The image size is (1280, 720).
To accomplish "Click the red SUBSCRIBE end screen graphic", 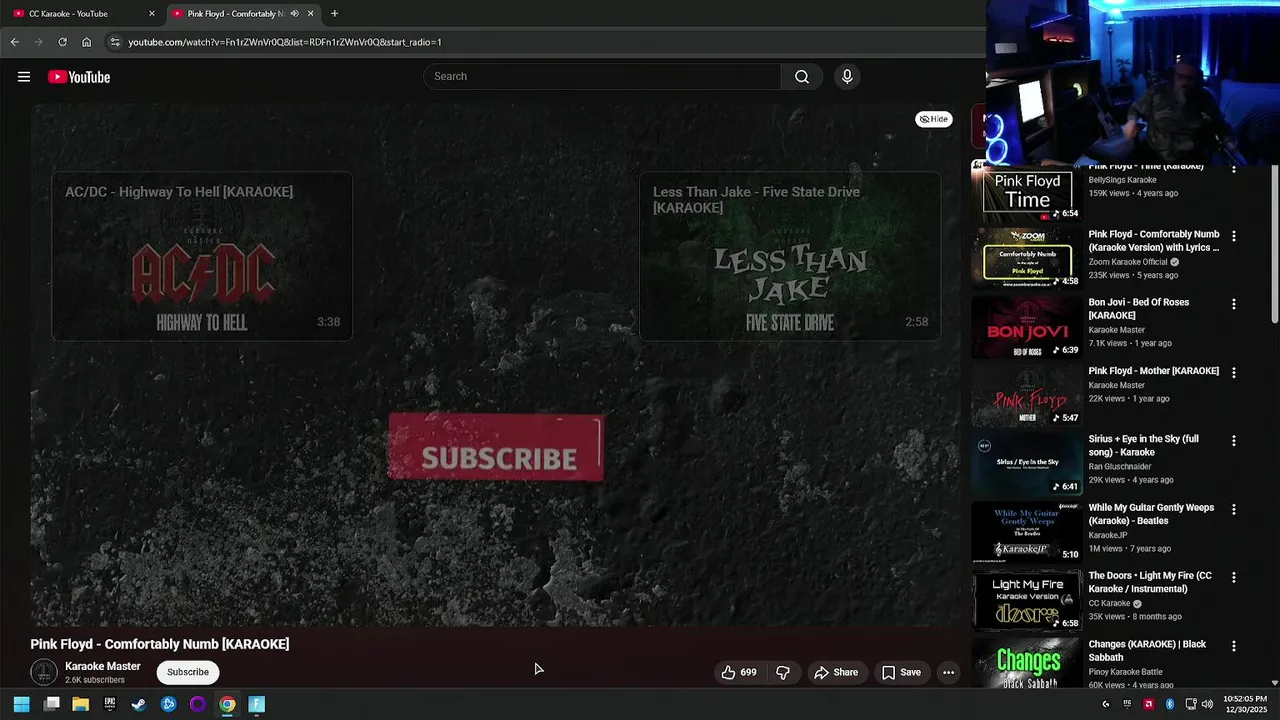I will click(x=496, y=447).
